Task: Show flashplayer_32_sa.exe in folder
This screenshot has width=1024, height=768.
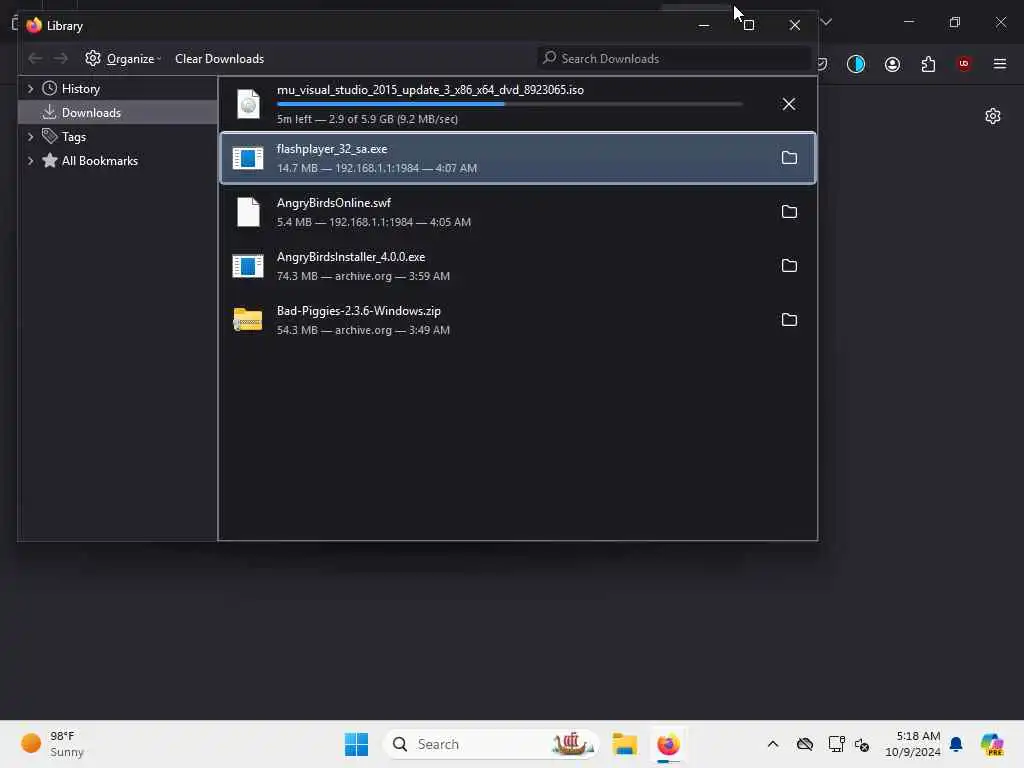Action: [789, 158]
